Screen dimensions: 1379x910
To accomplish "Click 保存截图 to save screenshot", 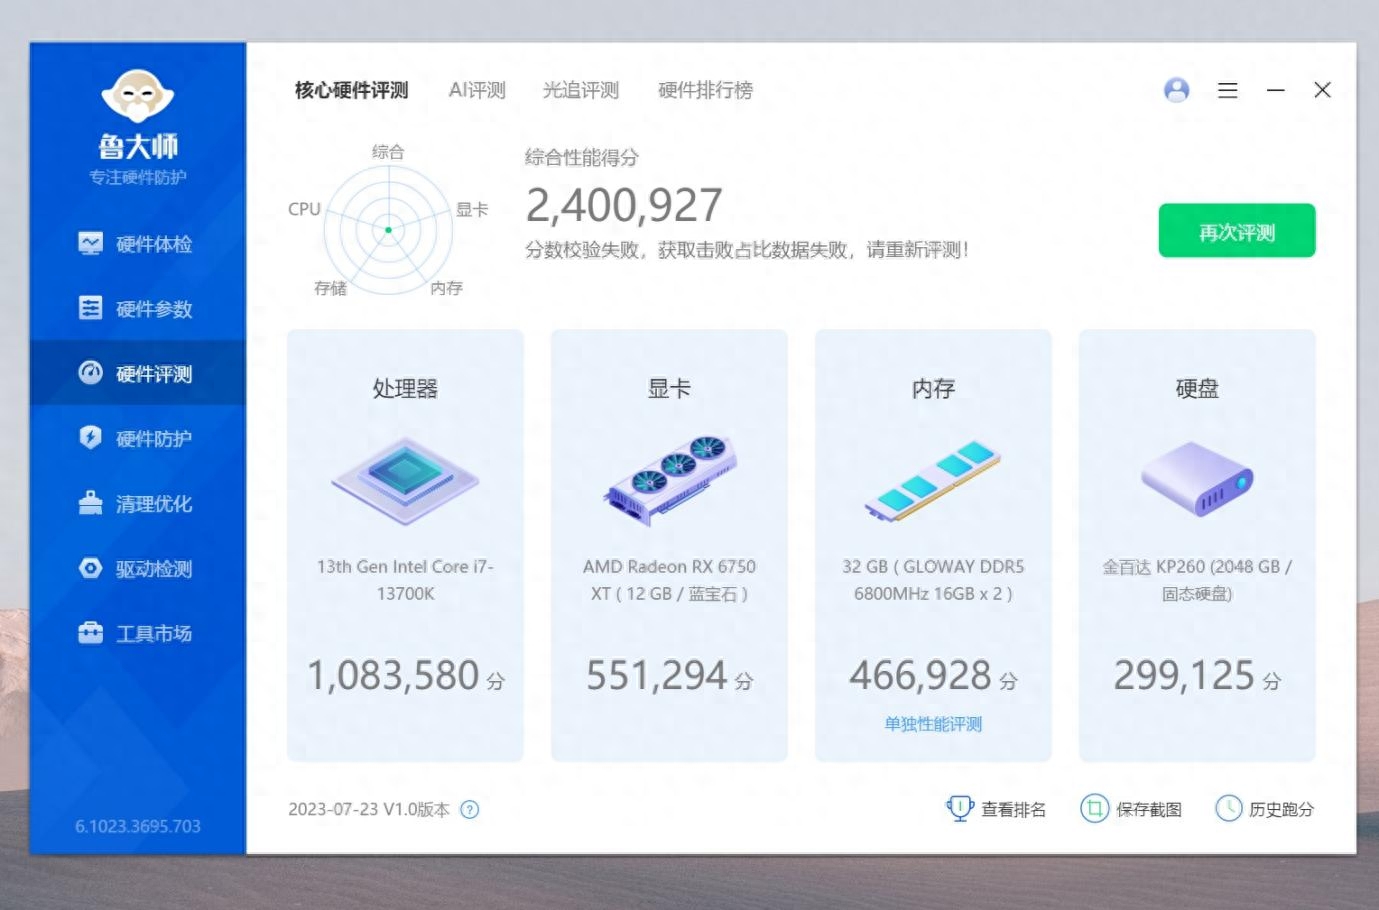I will (x=1149, y=810).
